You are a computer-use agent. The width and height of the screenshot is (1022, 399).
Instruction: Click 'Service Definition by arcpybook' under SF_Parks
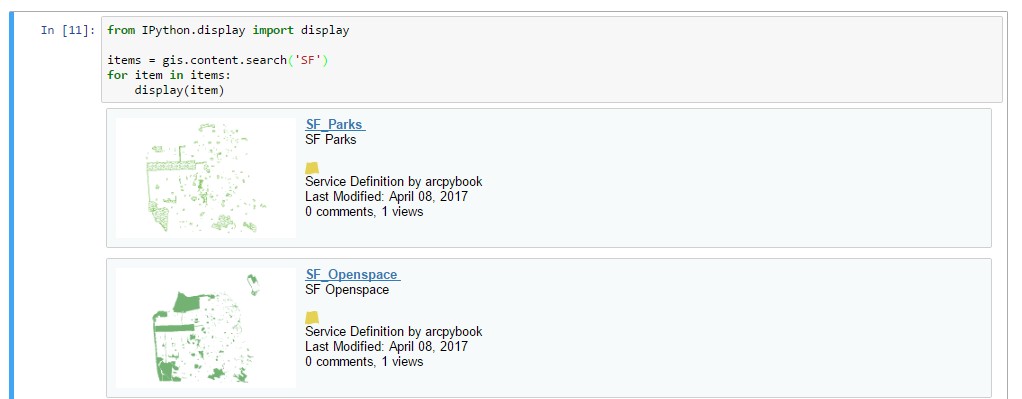[394, 182]
